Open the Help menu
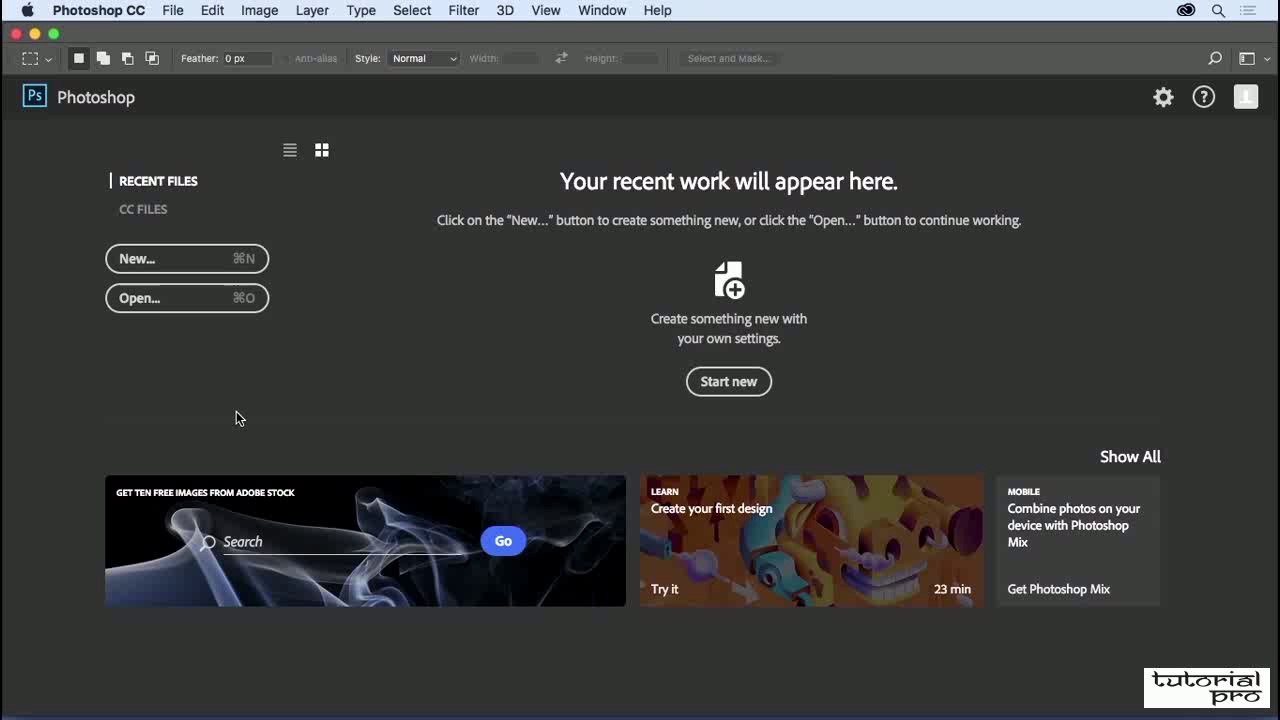This screenshot has height=720, width=1280. pyautogui.click(x=657, y=10)
